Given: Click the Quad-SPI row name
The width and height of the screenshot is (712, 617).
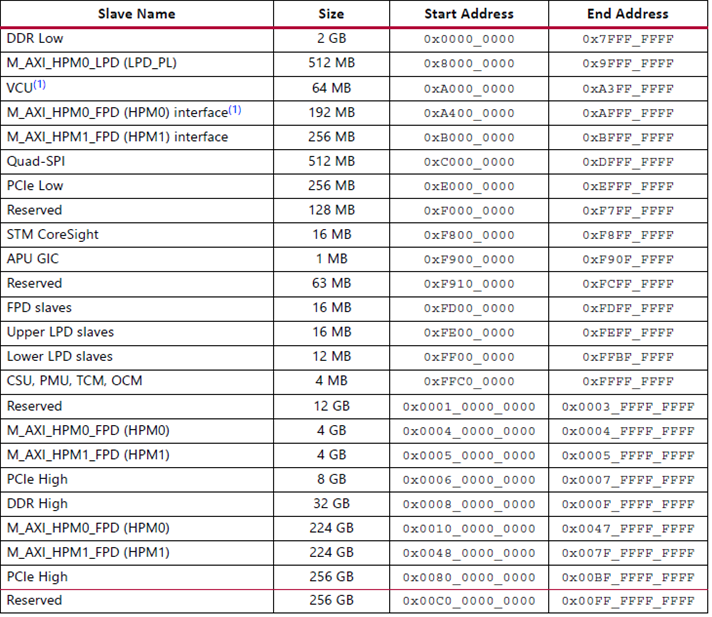Looking at the screenshot, I should pos(36,162).
